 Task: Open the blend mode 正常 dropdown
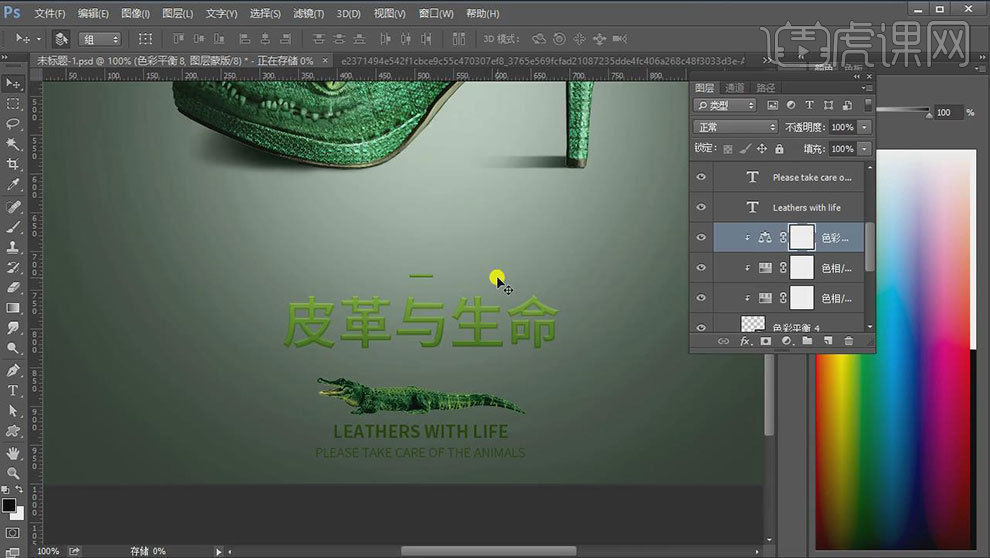pyautogui.click(x=736, y=127)
